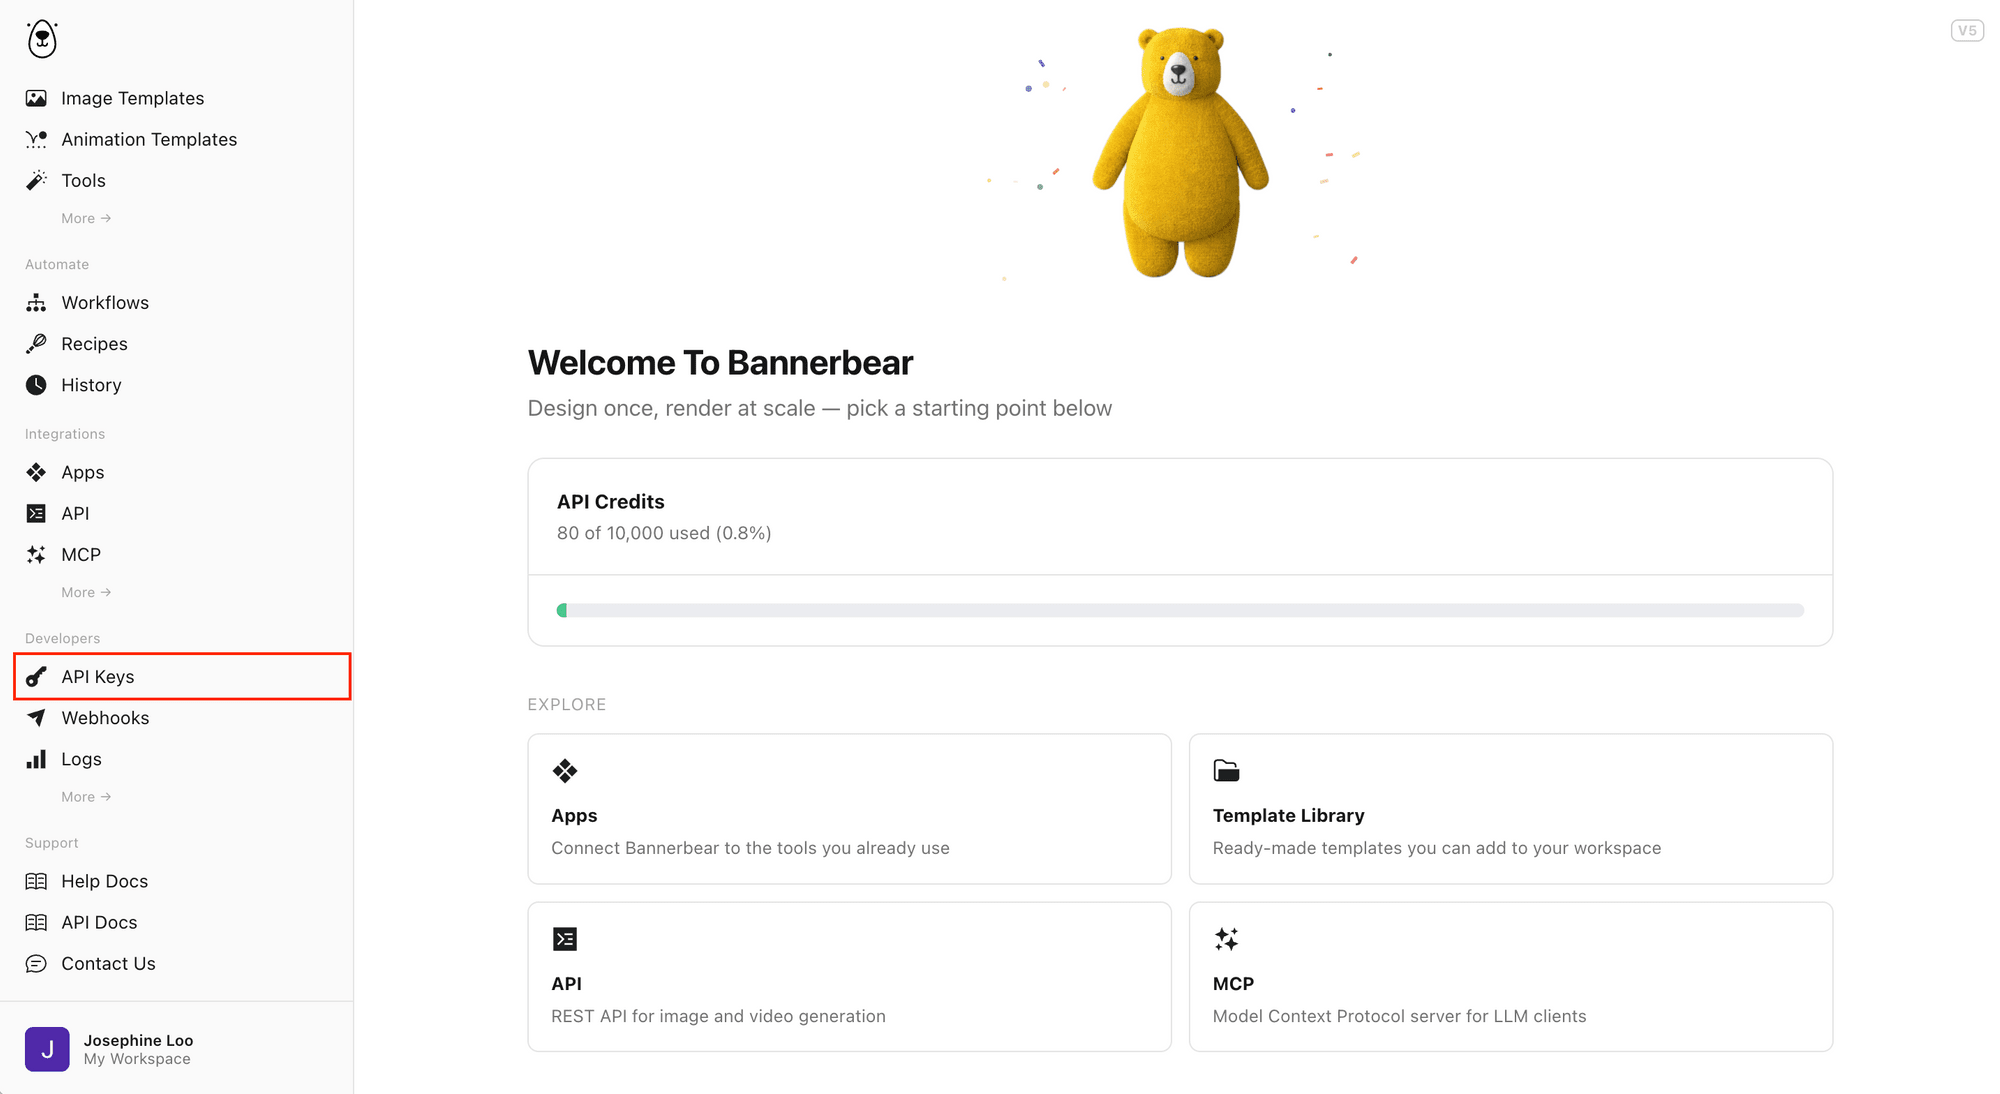Click the '80 of 10,000 used (0.8%)' text
Image resolution: width=2000 pixels, height=1094 pixels.
(664, 533)
